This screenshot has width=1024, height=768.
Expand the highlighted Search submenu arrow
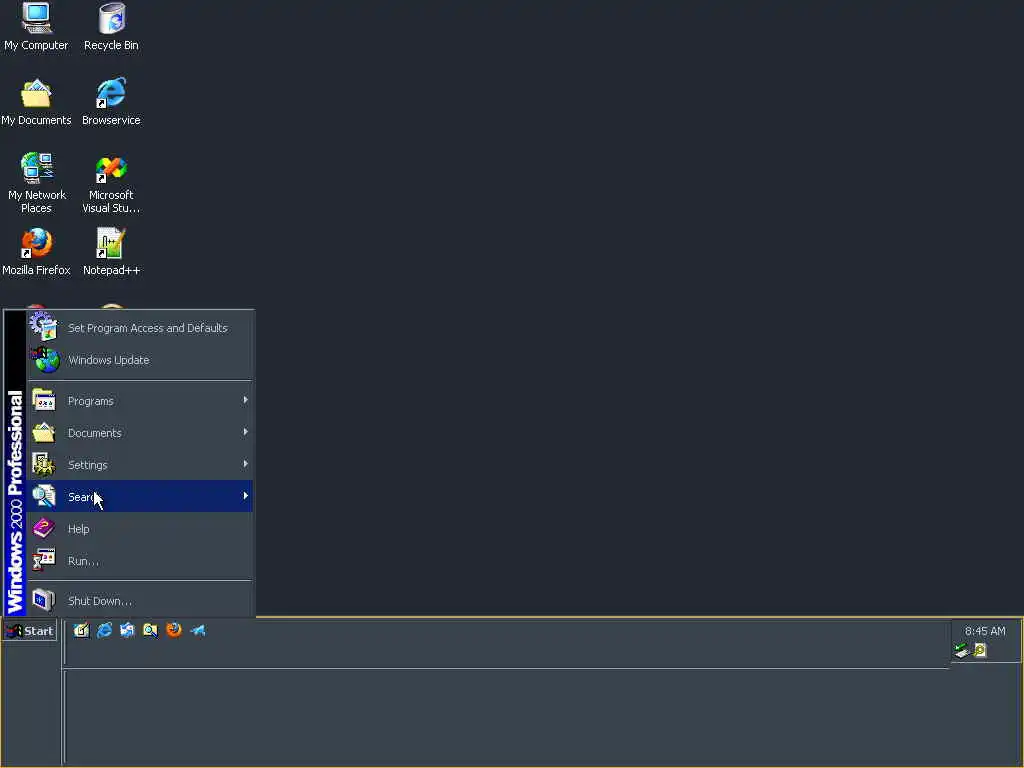246,496
